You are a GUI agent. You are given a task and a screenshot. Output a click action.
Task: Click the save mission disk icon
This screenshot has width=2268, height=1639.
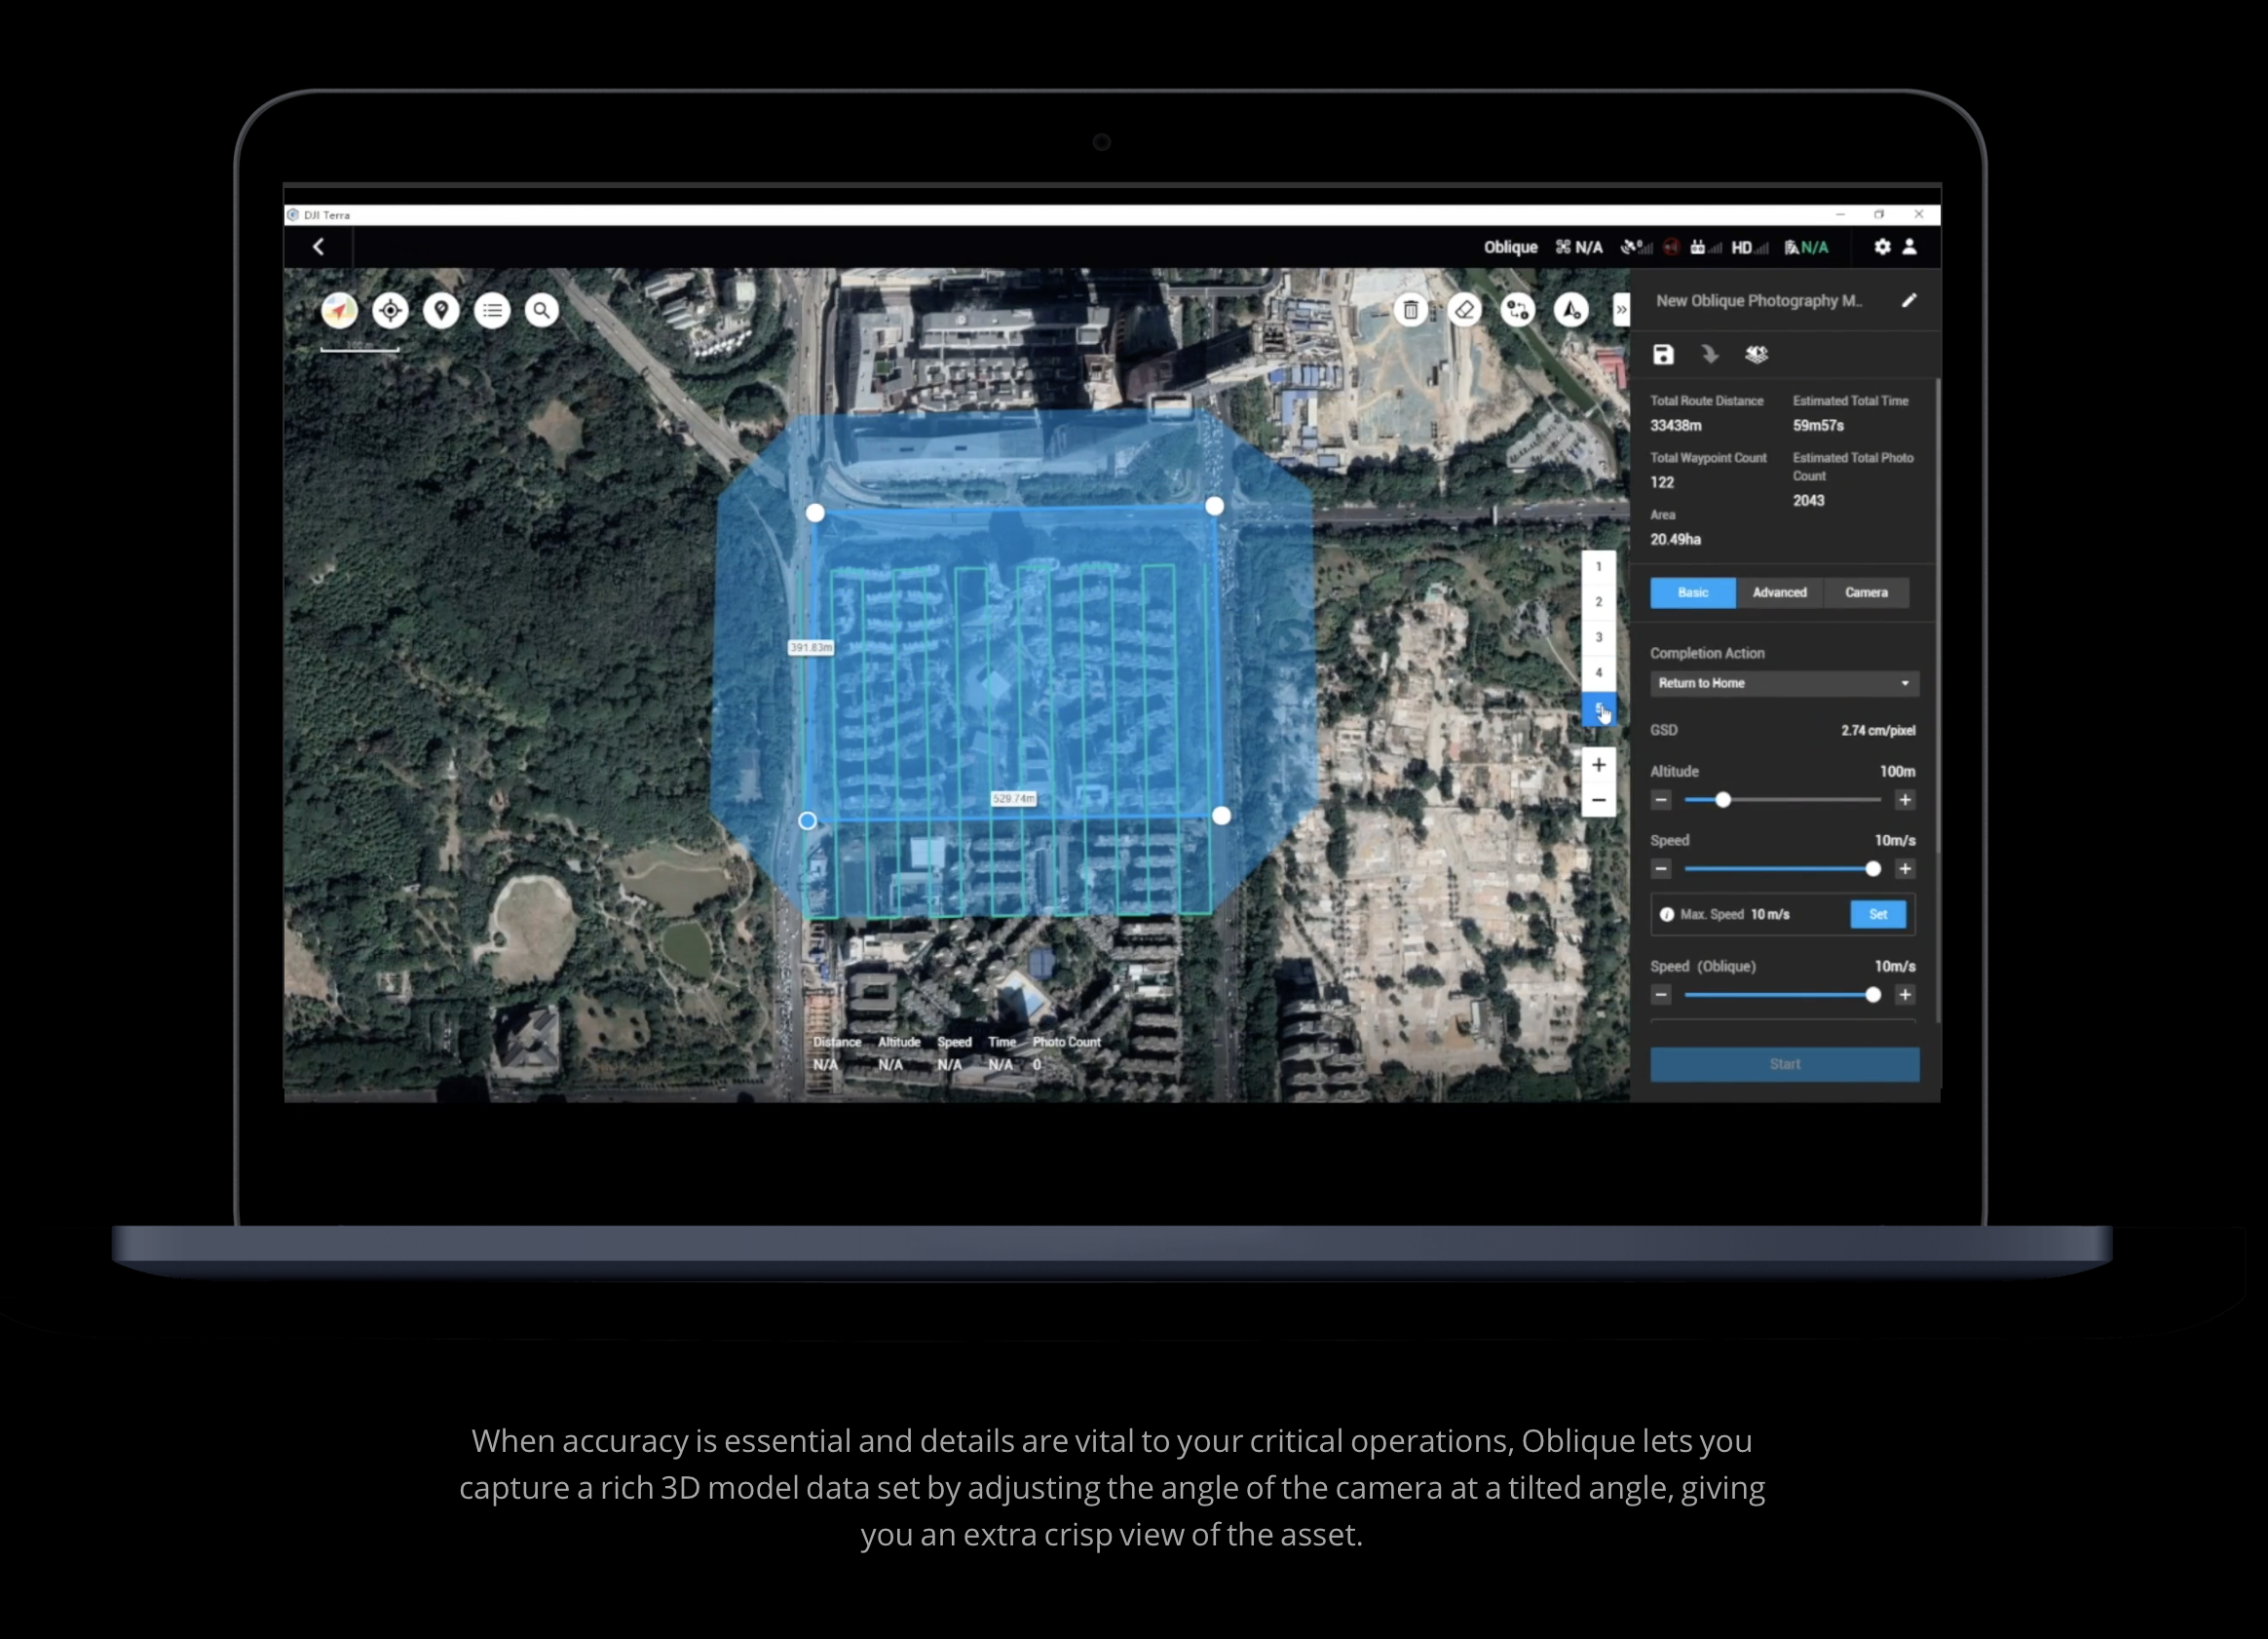click(x=1663, y=354)
